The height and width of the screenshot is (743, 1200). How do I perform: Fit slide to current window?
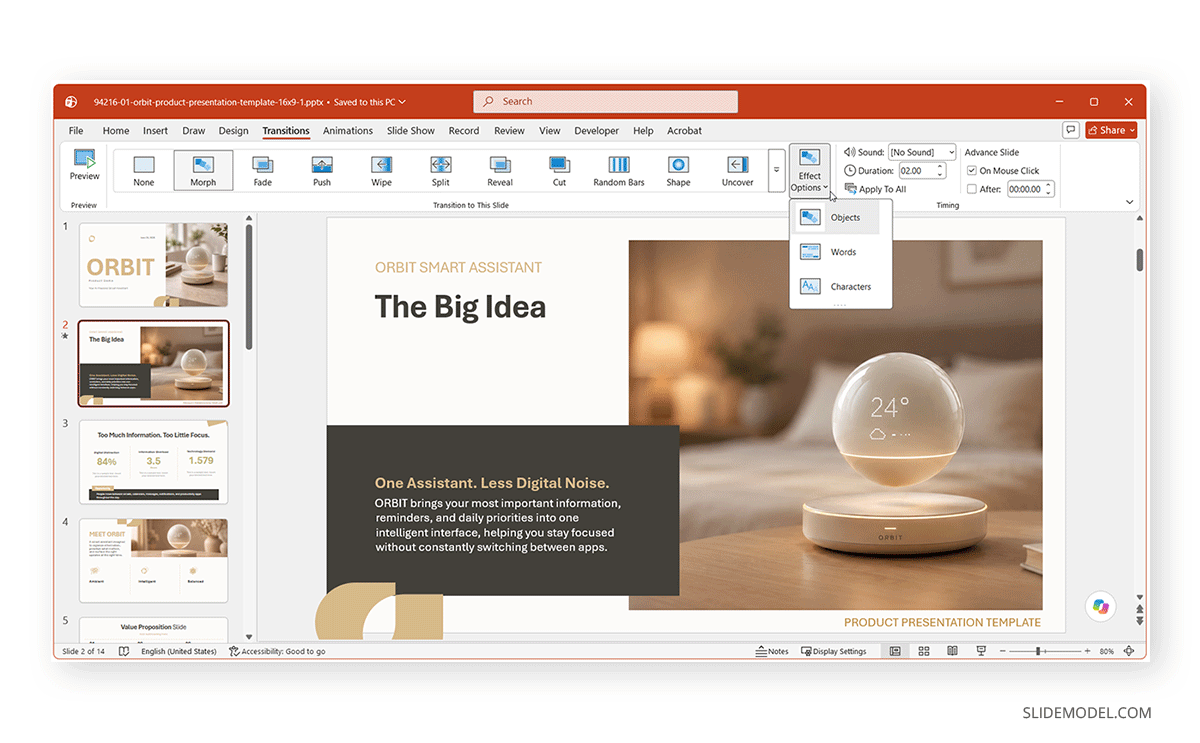(1129, 651)
